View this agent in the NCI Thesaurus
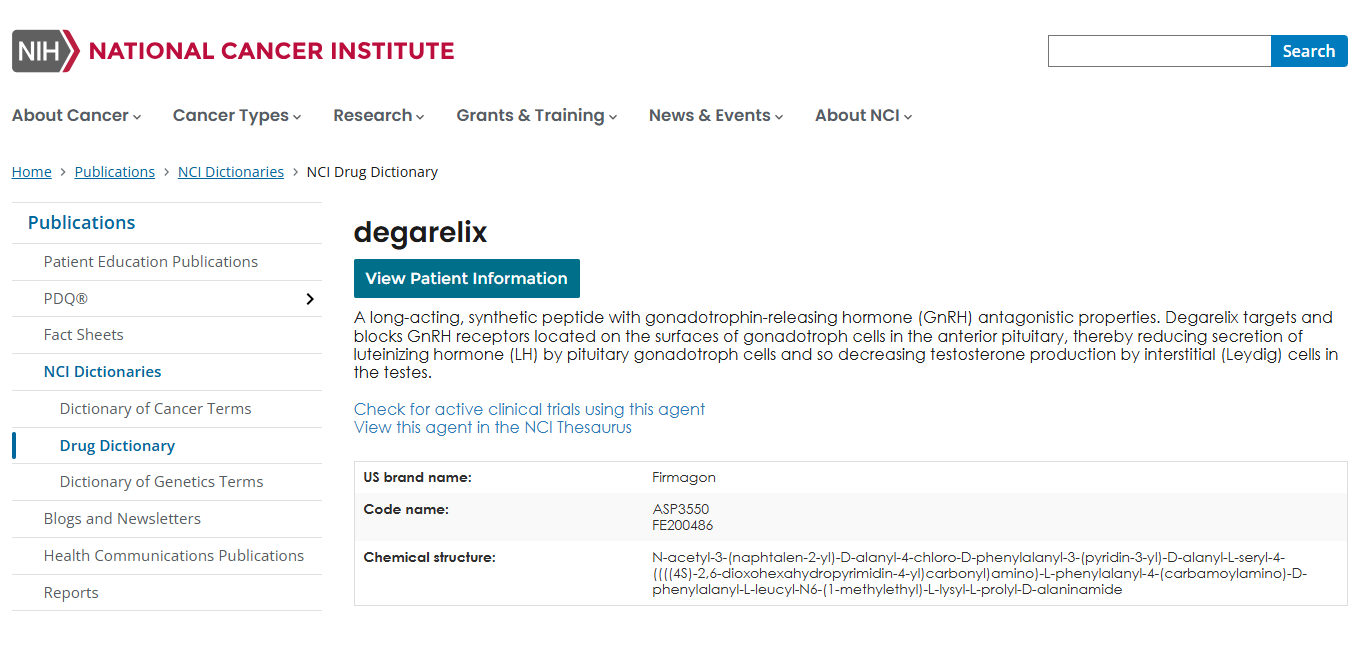1358x657 pixels. coord(492,427)
